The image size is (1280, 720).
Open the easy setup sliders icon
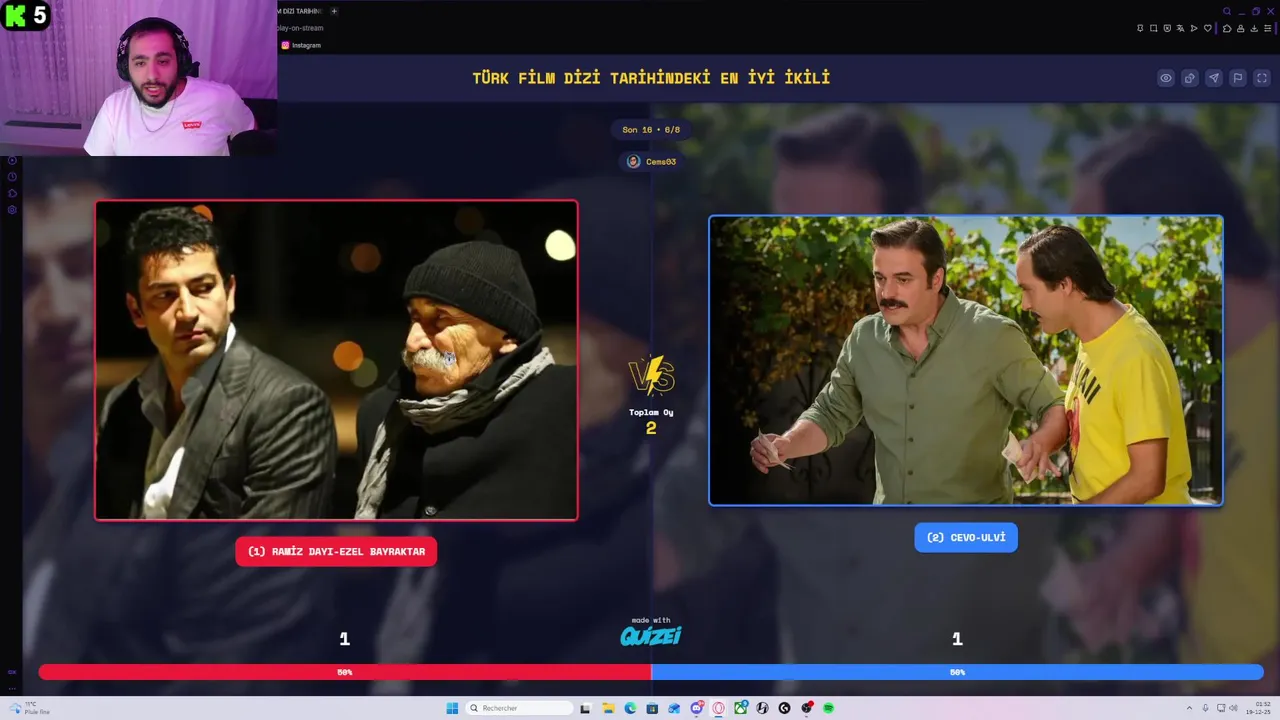pos(1268,28)
